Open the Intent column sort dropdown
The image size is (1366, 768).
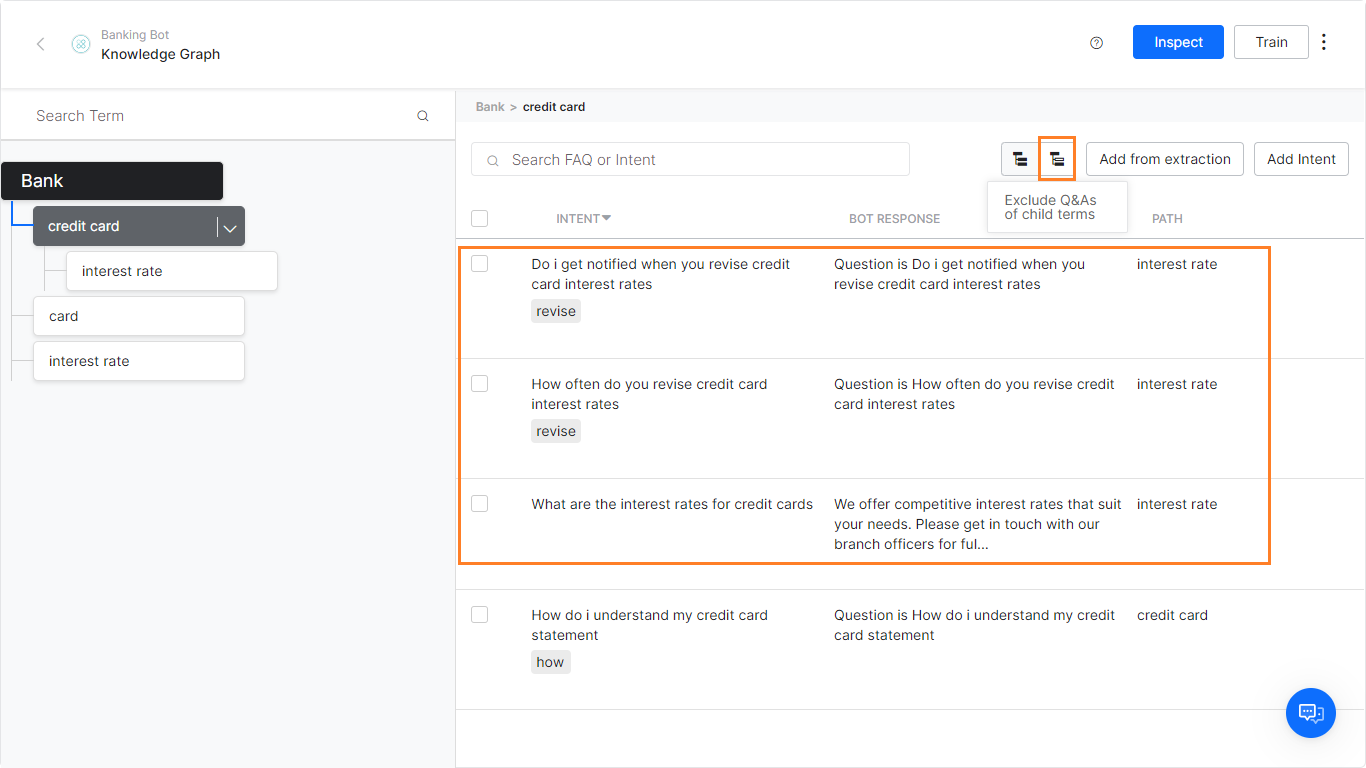pyautogui.click(x=608, y=218)
